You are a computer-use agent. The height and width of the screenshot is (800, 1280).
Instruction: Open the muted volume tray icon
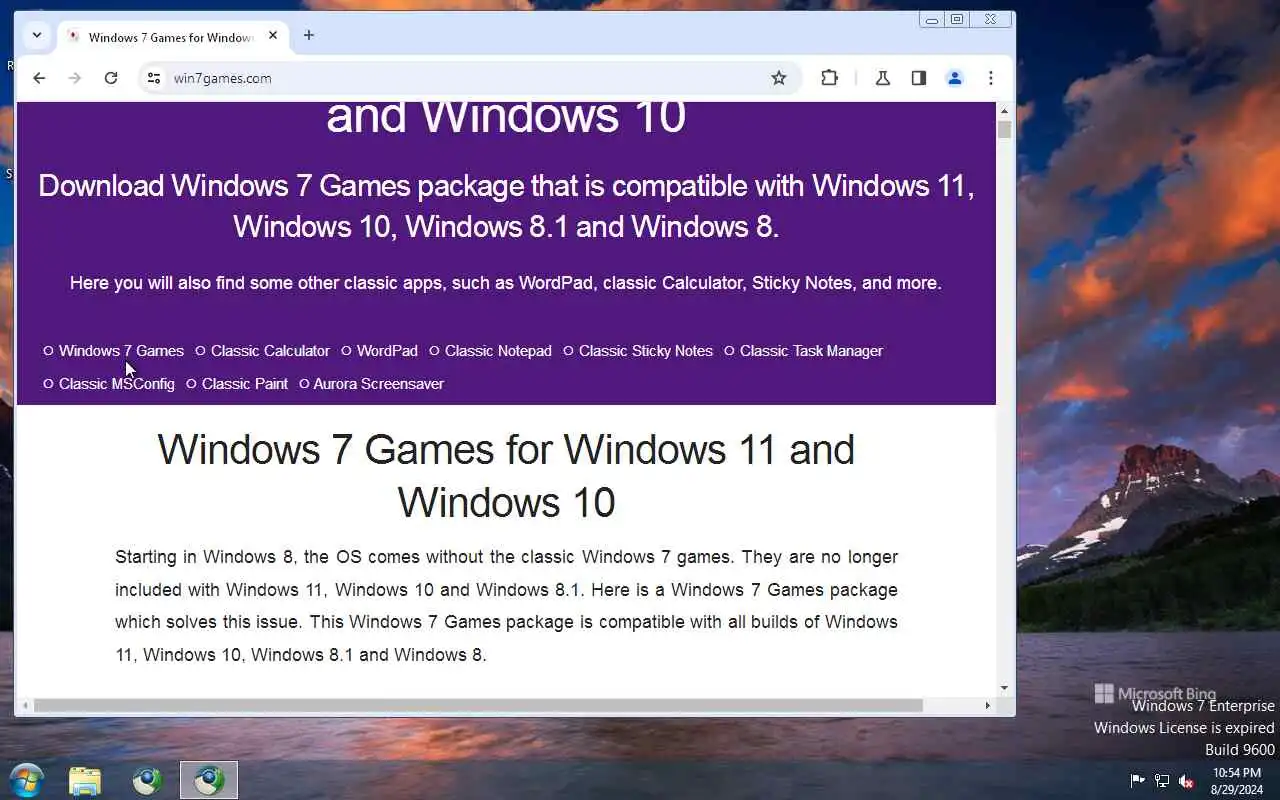tap(1187, 781)
